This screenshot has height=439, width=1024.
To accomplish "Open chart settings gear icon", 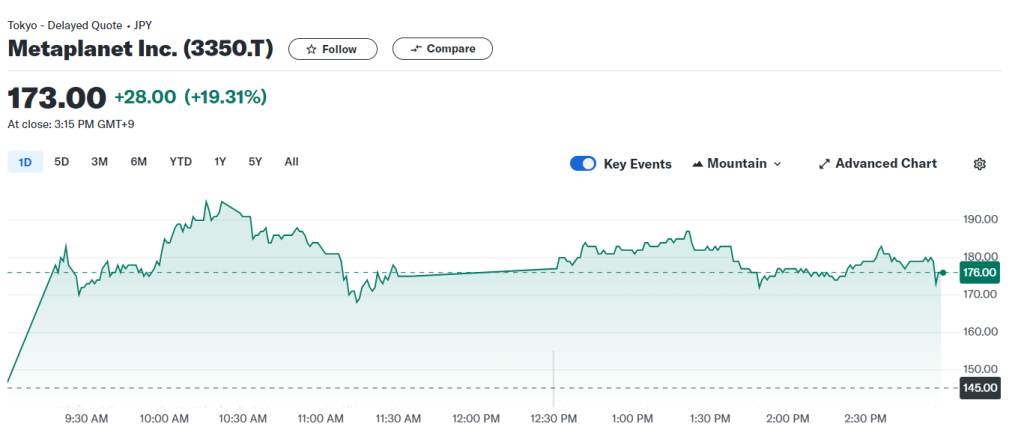I will tap(979, 164).
